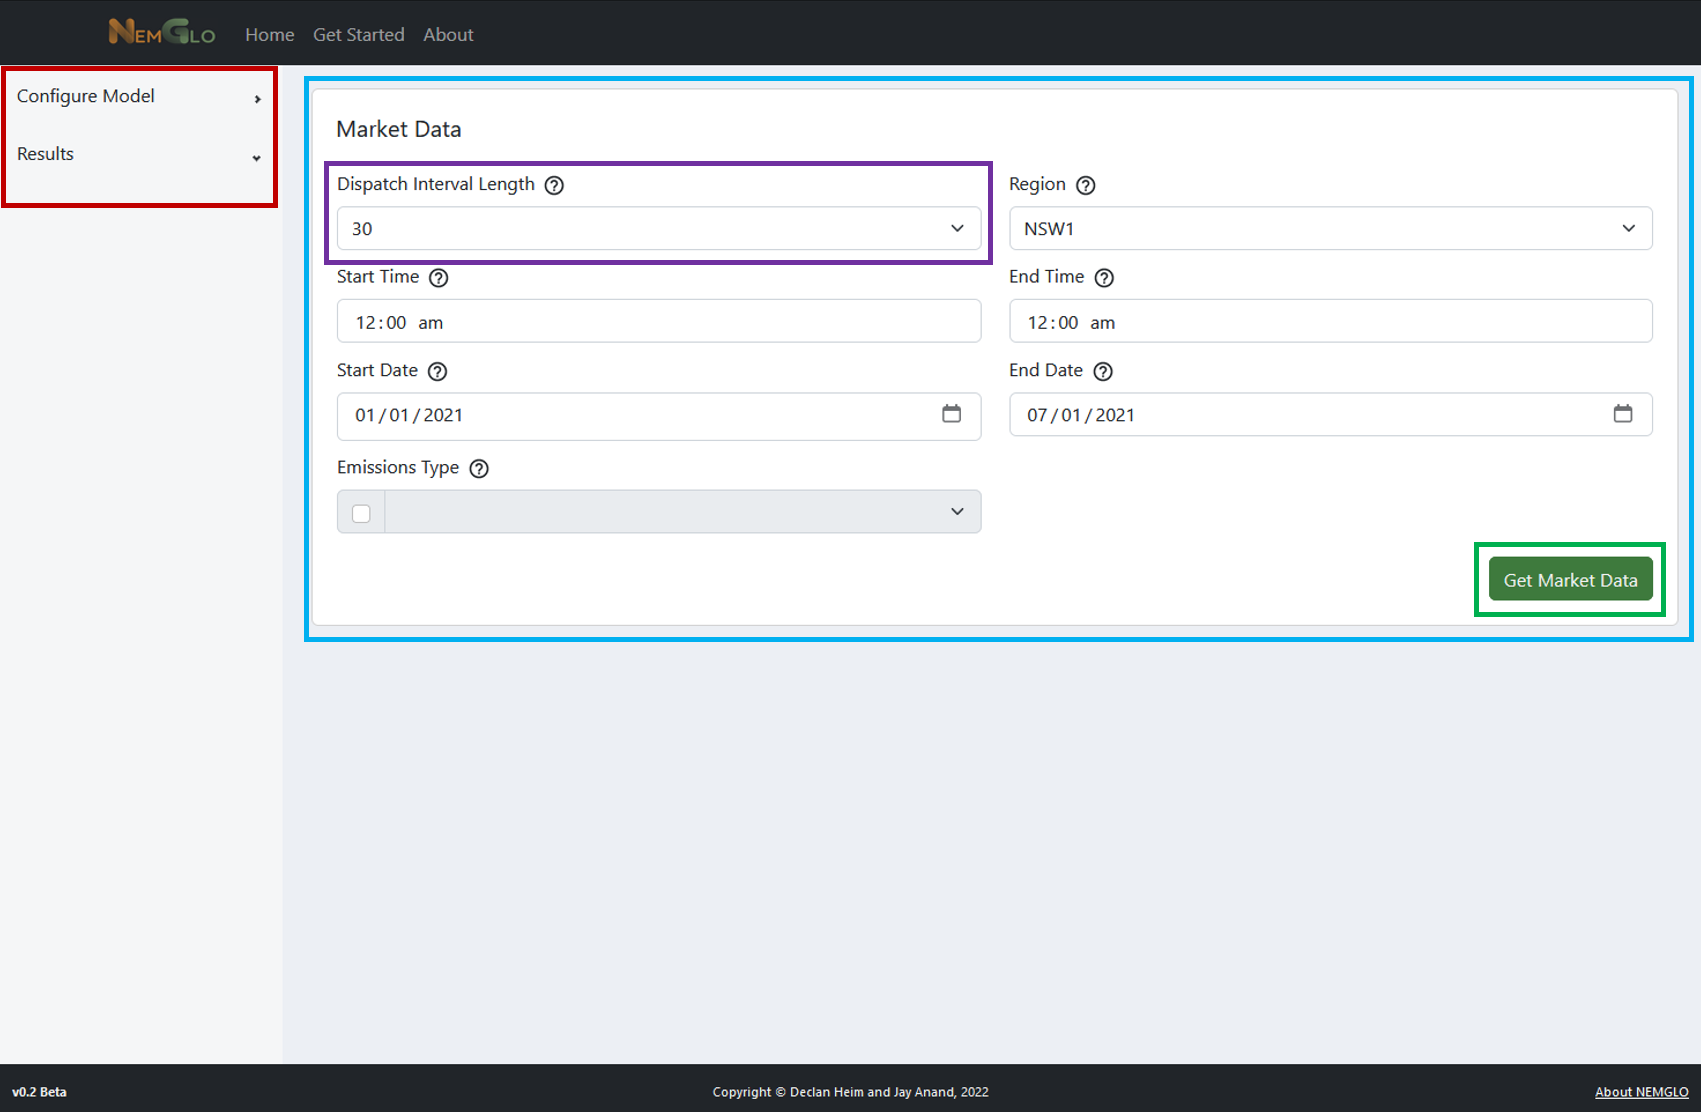Open Get Started navbar item

tap(359, 34)
